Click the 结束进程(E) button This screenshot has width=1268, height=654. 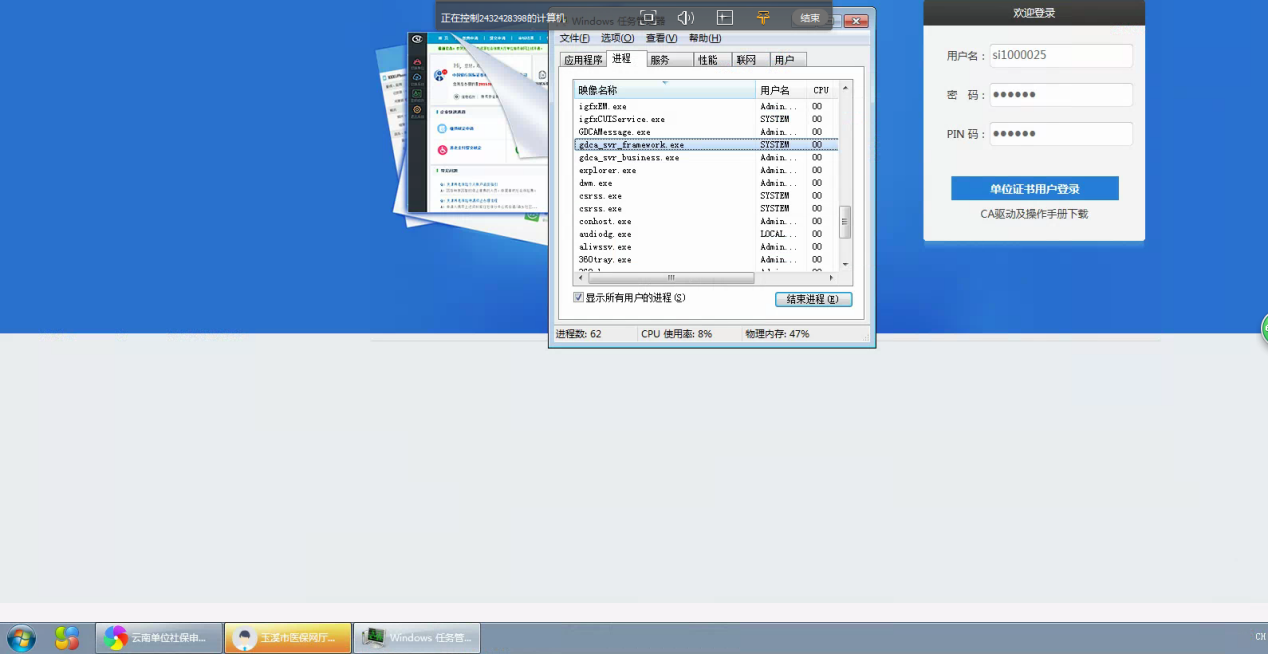coord(813,299)
